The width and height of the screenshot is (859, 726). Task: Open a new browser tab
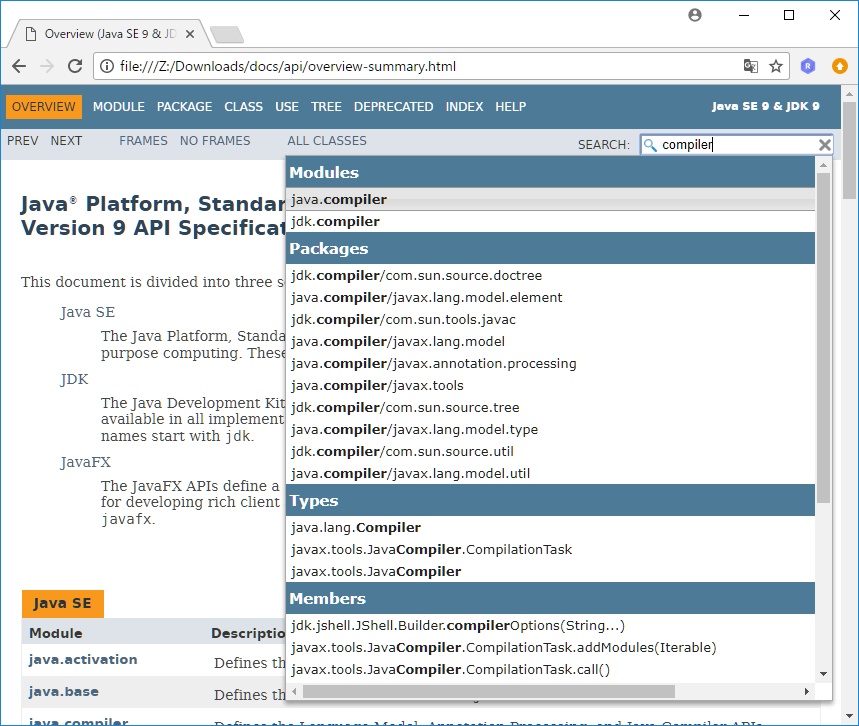227,35
